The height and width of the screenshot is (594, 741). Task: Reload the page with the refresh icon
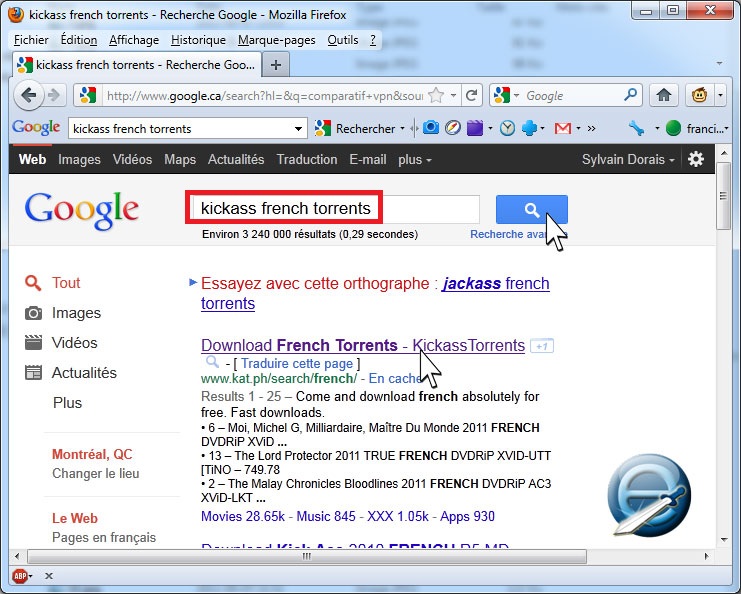coord(471,96)
